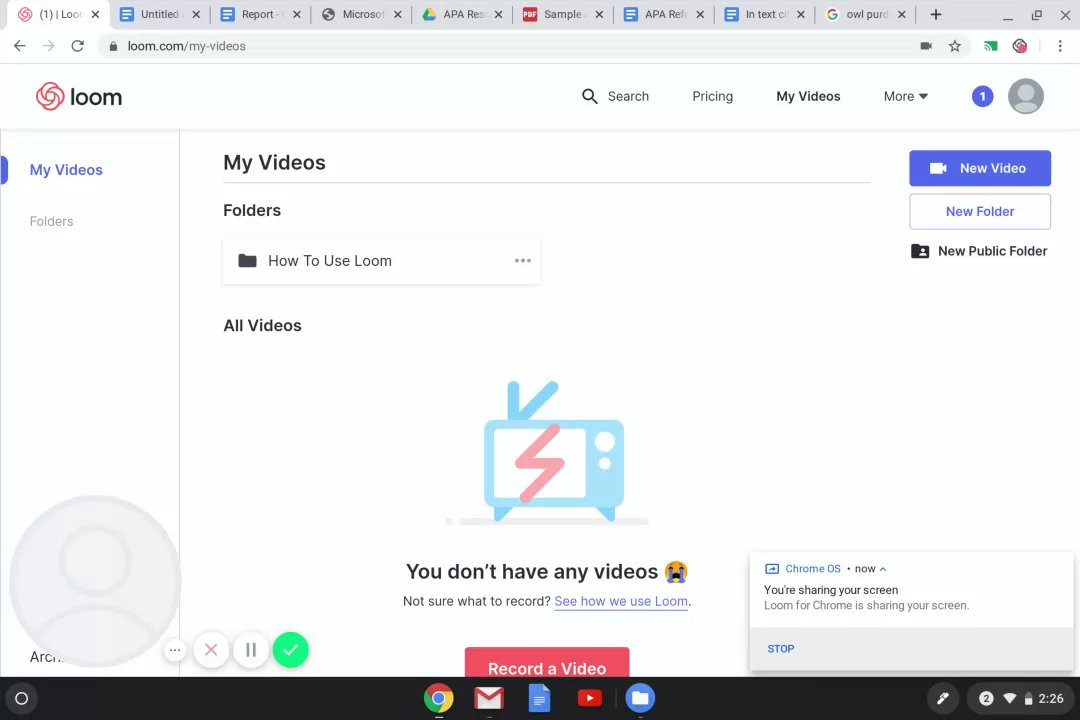The image size is (1080, 720).
Task: Open options menu for How To Use Loom folder
Action: pos(523,260)
